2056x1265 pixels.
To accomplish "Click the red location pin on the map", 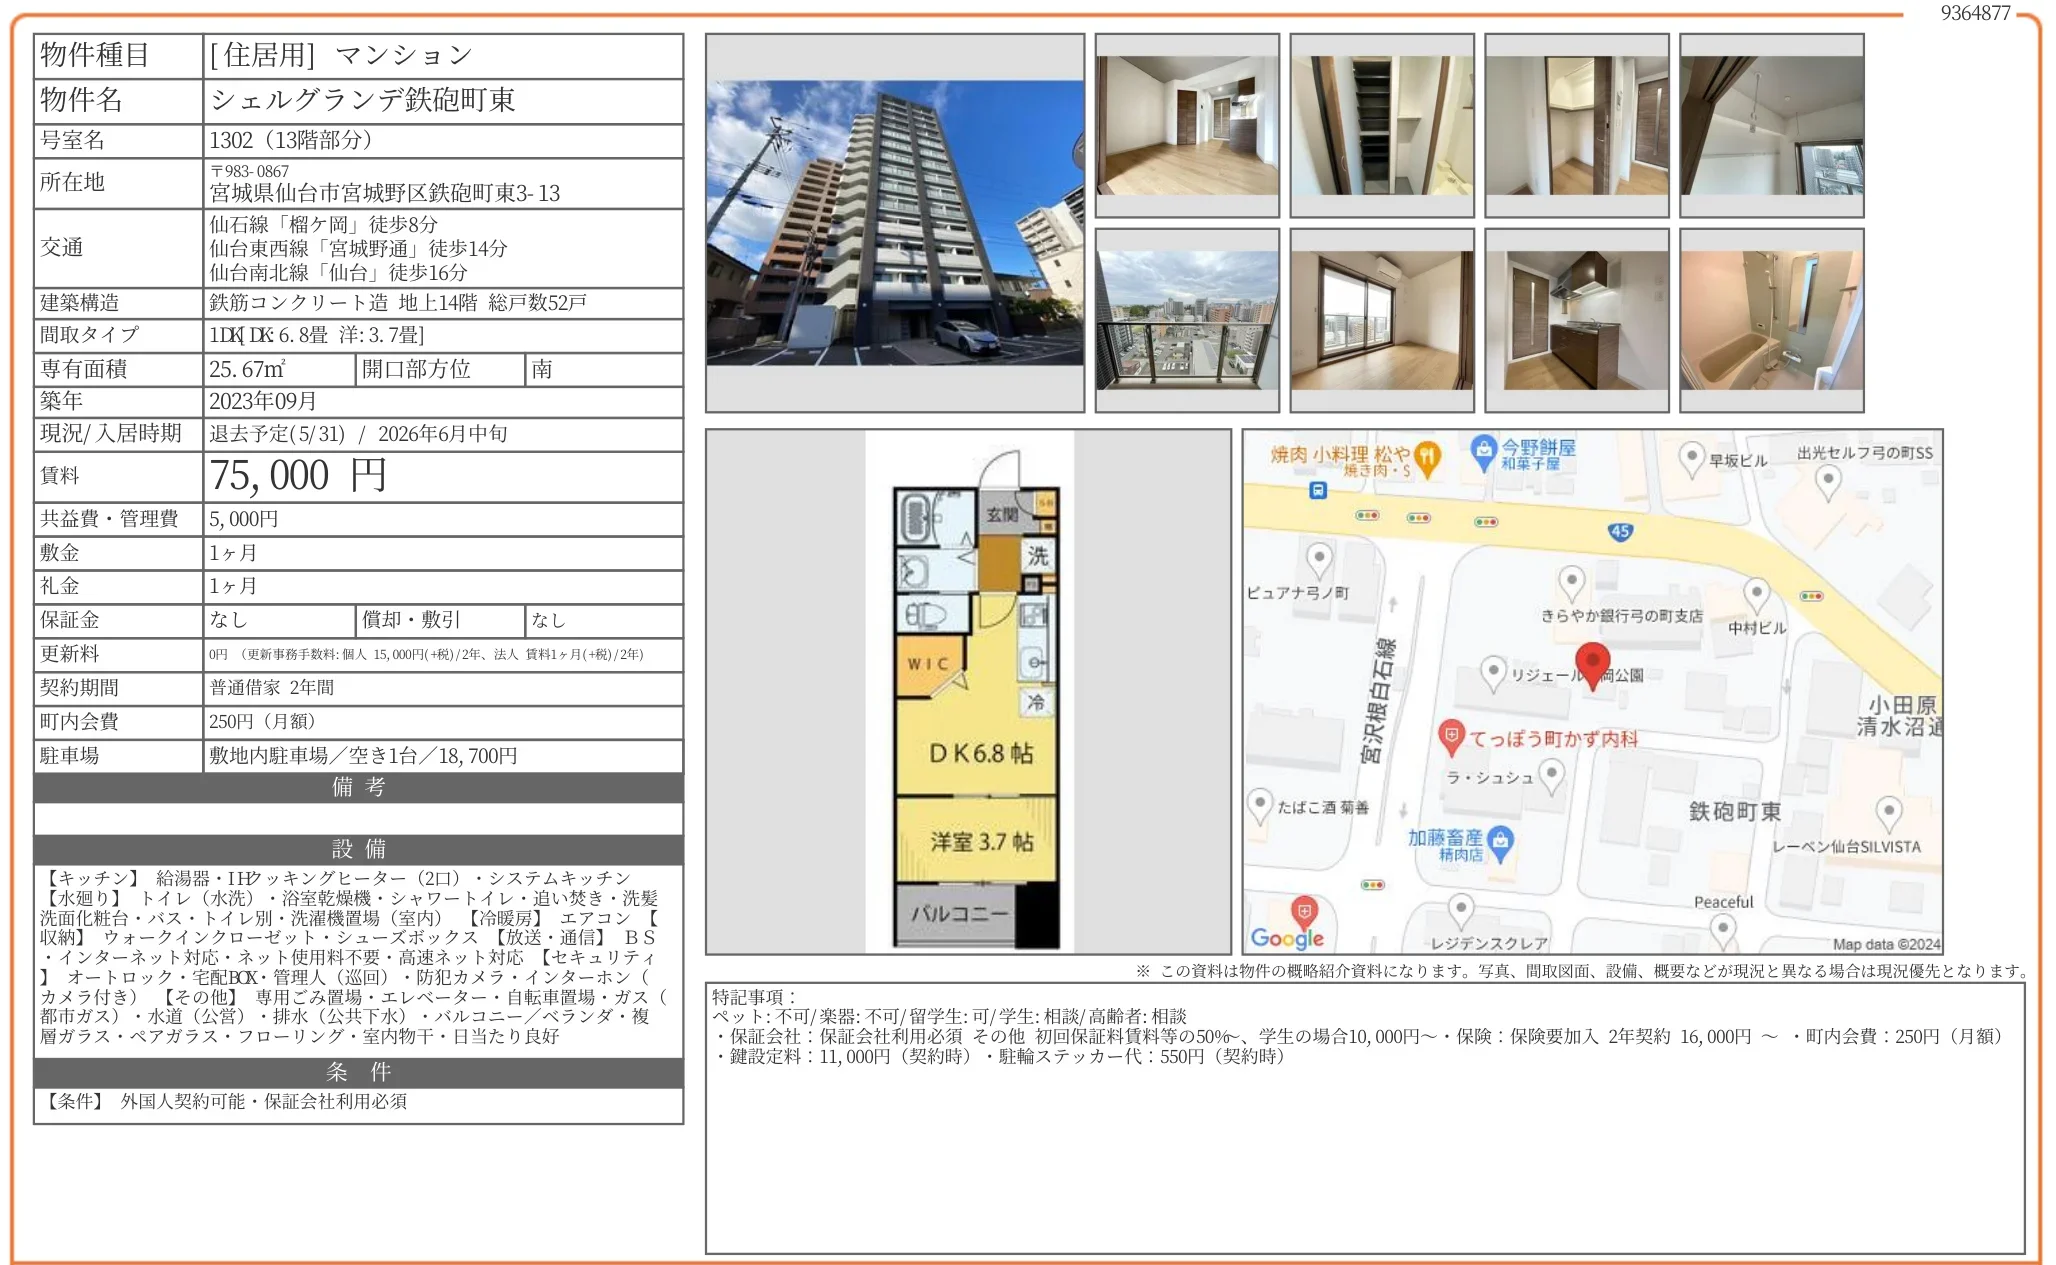I will 1592,667.
